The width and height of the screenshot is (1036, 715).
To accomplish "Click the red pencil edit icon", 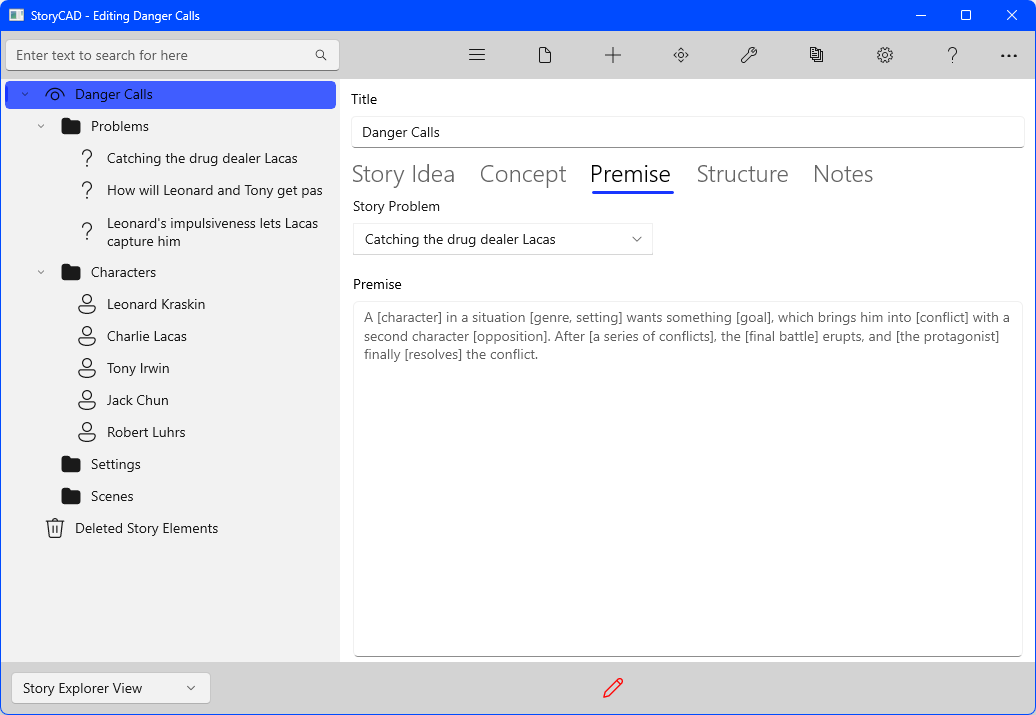I will 613,688.
